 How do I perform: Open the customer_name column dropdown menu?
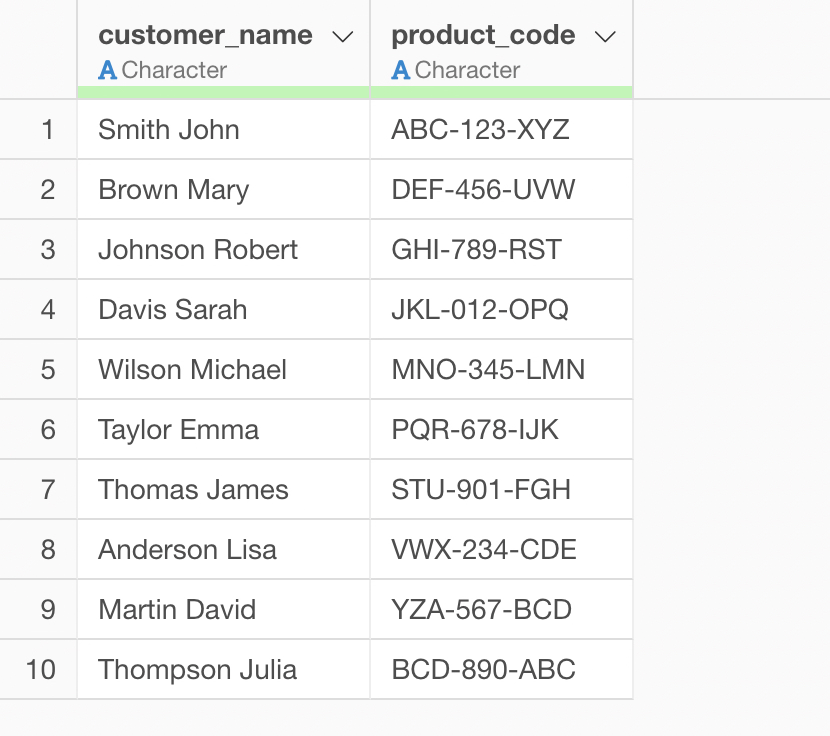coord(342,37)
